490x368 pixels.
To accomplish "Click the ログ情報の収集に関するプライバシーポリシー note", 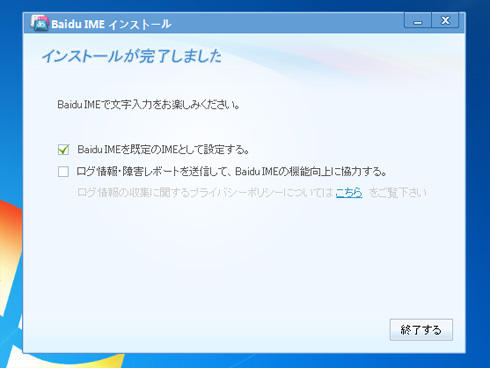I will click(252, 192).
